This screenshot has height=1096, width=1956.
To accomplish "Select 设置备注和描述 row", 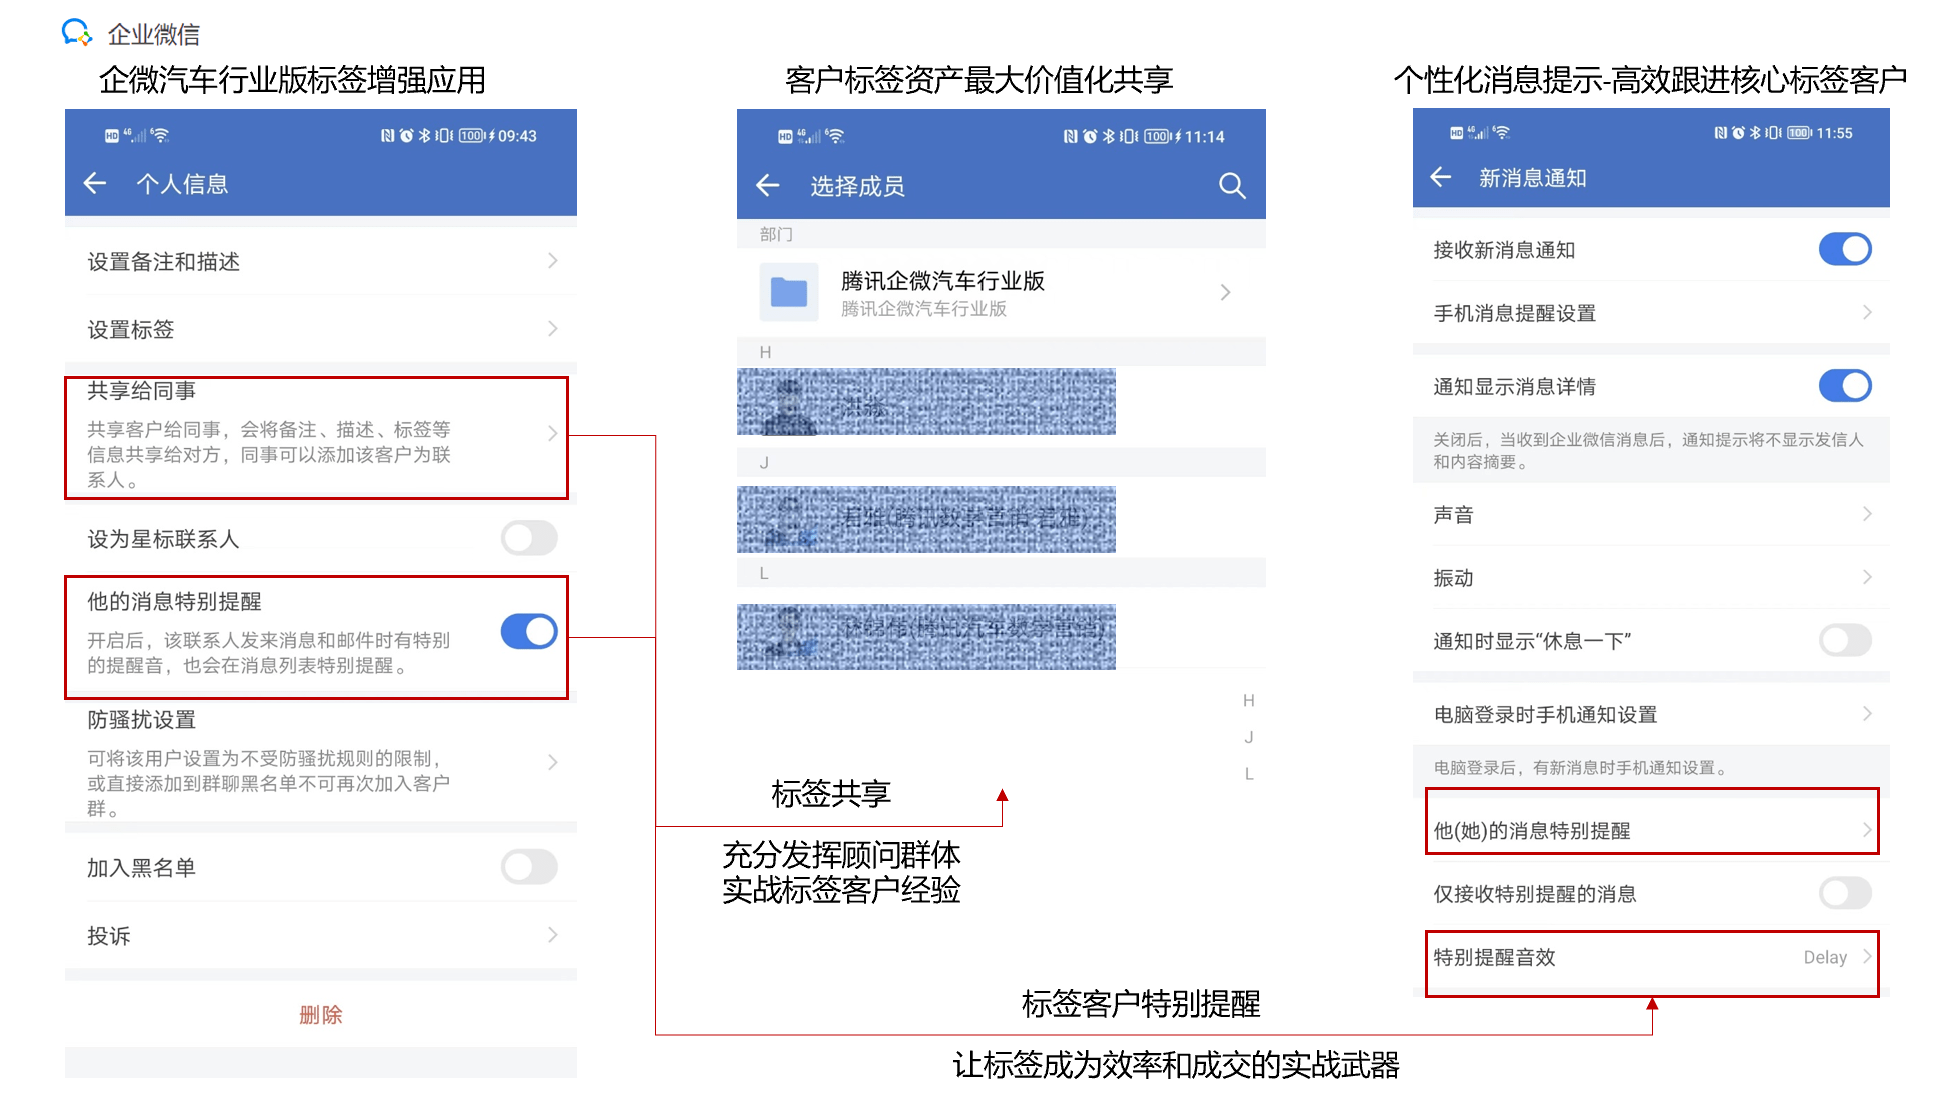I will tap(321, 261).
